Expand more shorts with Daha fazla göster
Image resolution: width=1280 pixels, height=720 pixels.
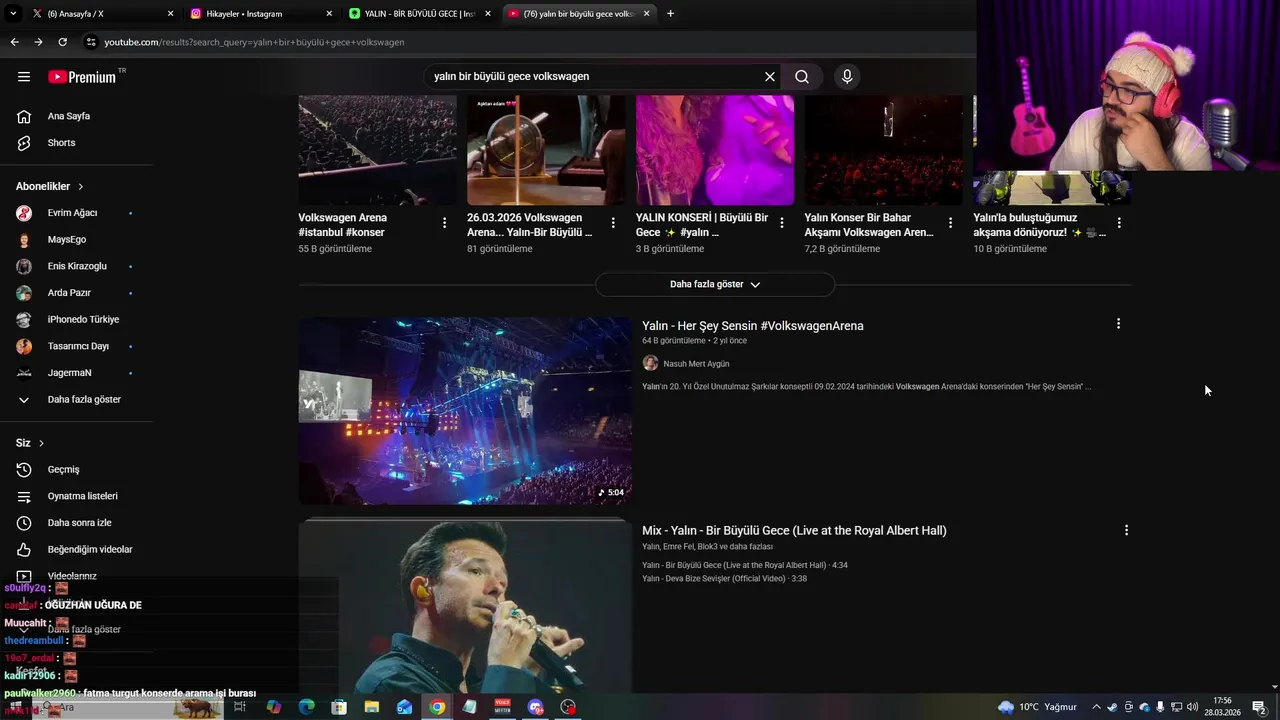(x=715, y=284)
